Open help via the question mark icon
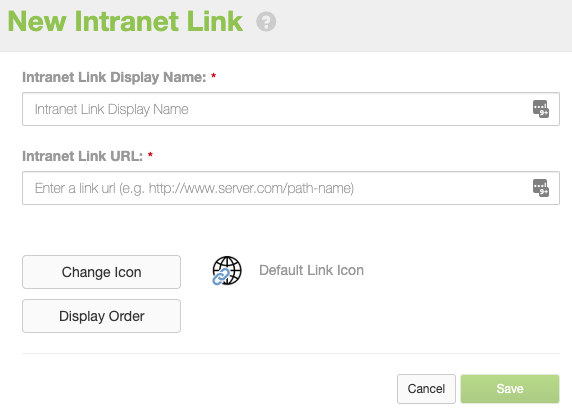Image resolution: width=572 pixels, height=417 pixels. click(266, 22)
